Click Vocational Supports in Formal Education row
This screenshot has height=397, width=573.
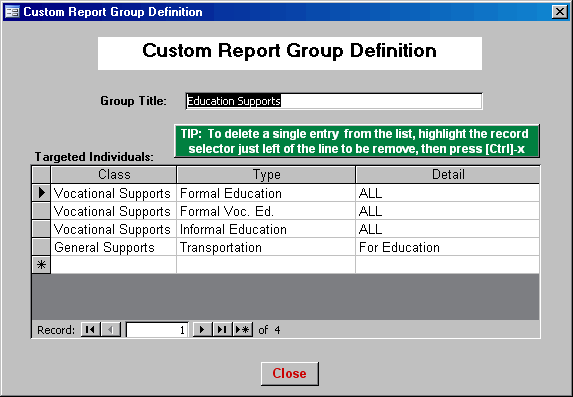click(x=114, y=193)
